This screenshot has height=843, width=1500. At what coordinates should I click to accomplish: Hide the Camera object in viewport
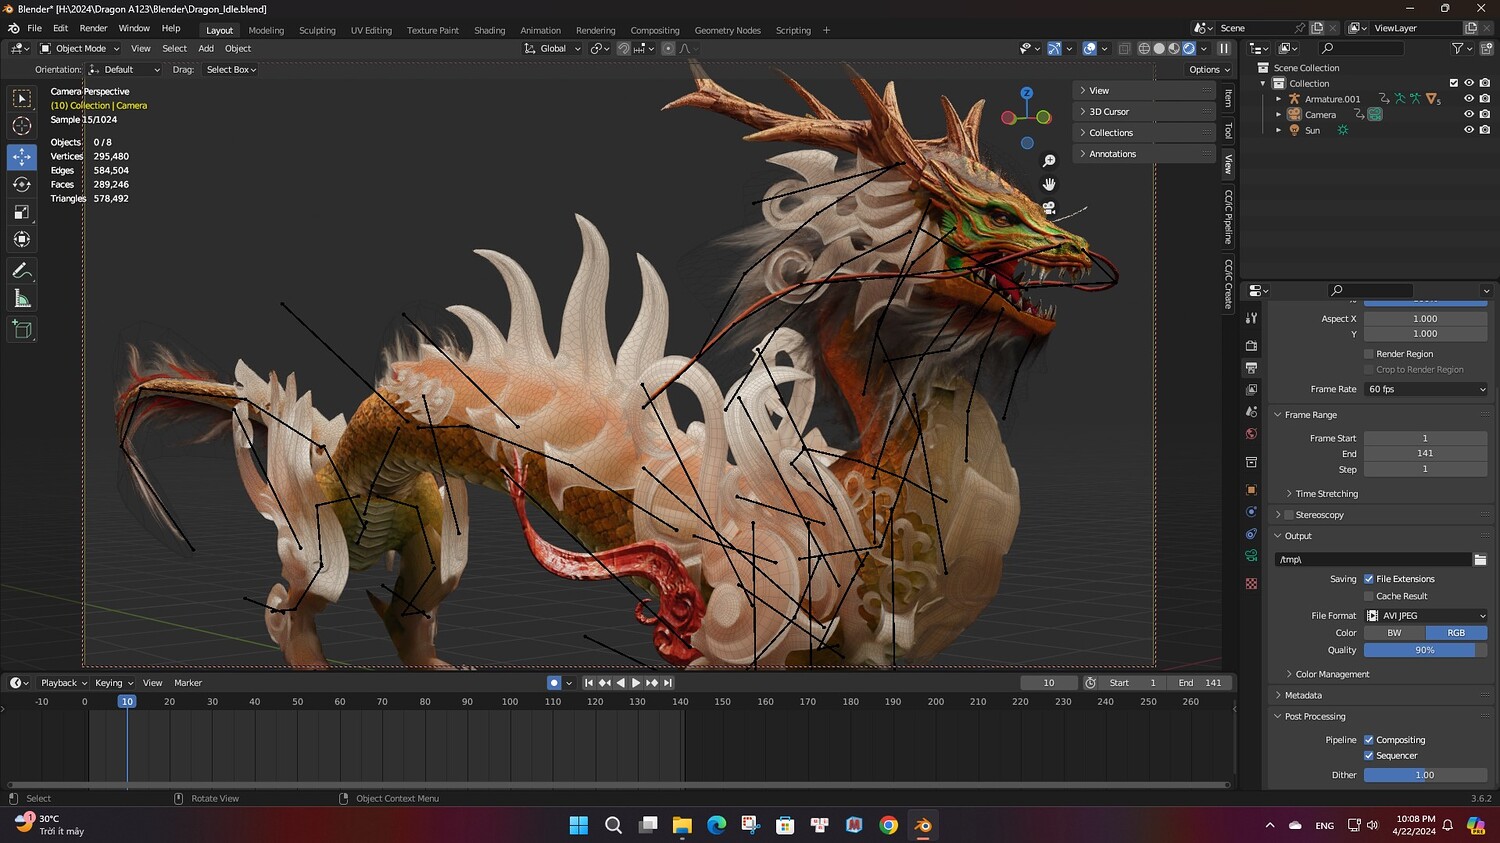coord(1469,115)
